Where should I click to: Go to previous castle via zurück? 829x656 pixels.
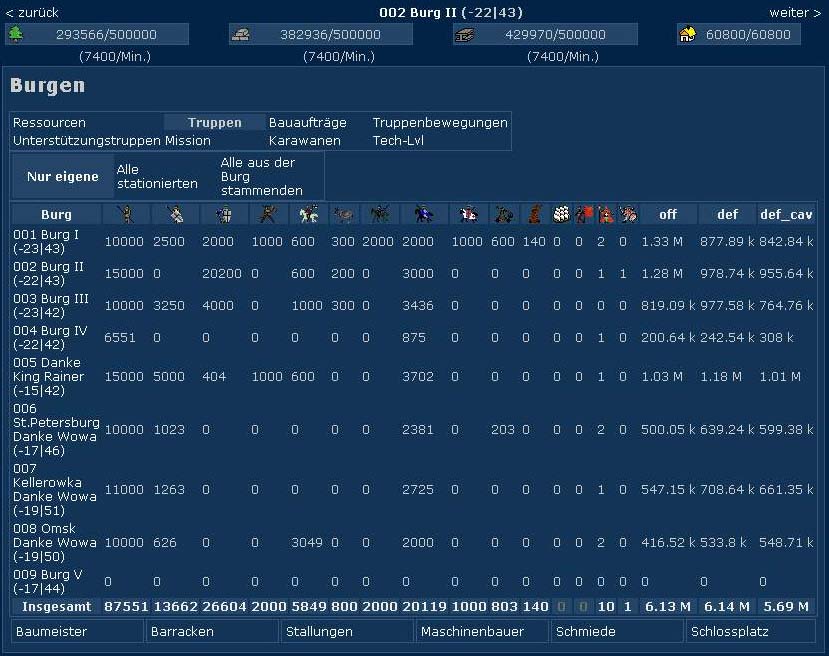coord(32,13)
